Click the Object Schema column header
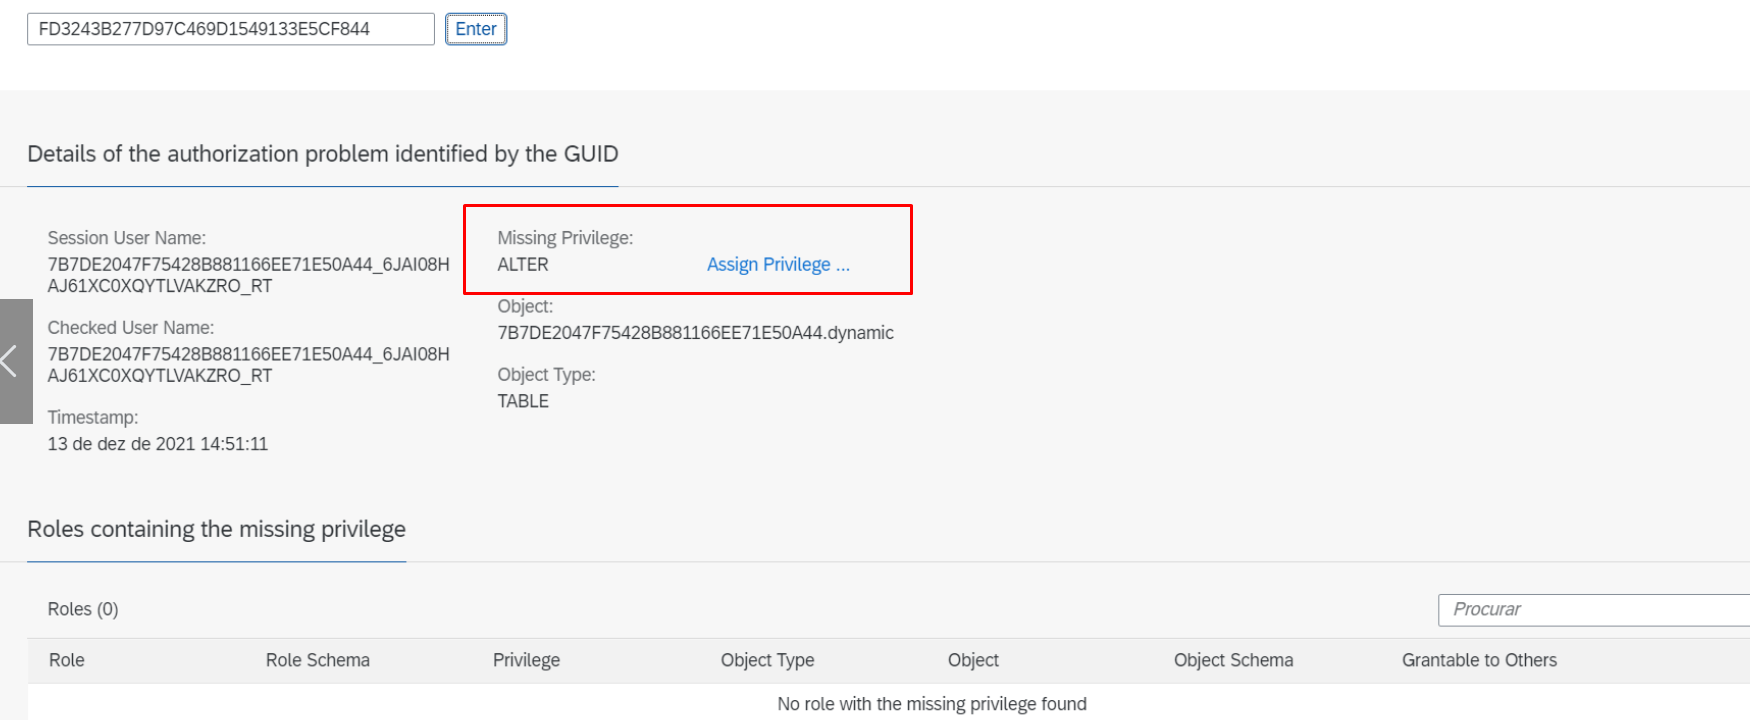The width and height of the screenshot is (1750, 720). pos(1233,660)
